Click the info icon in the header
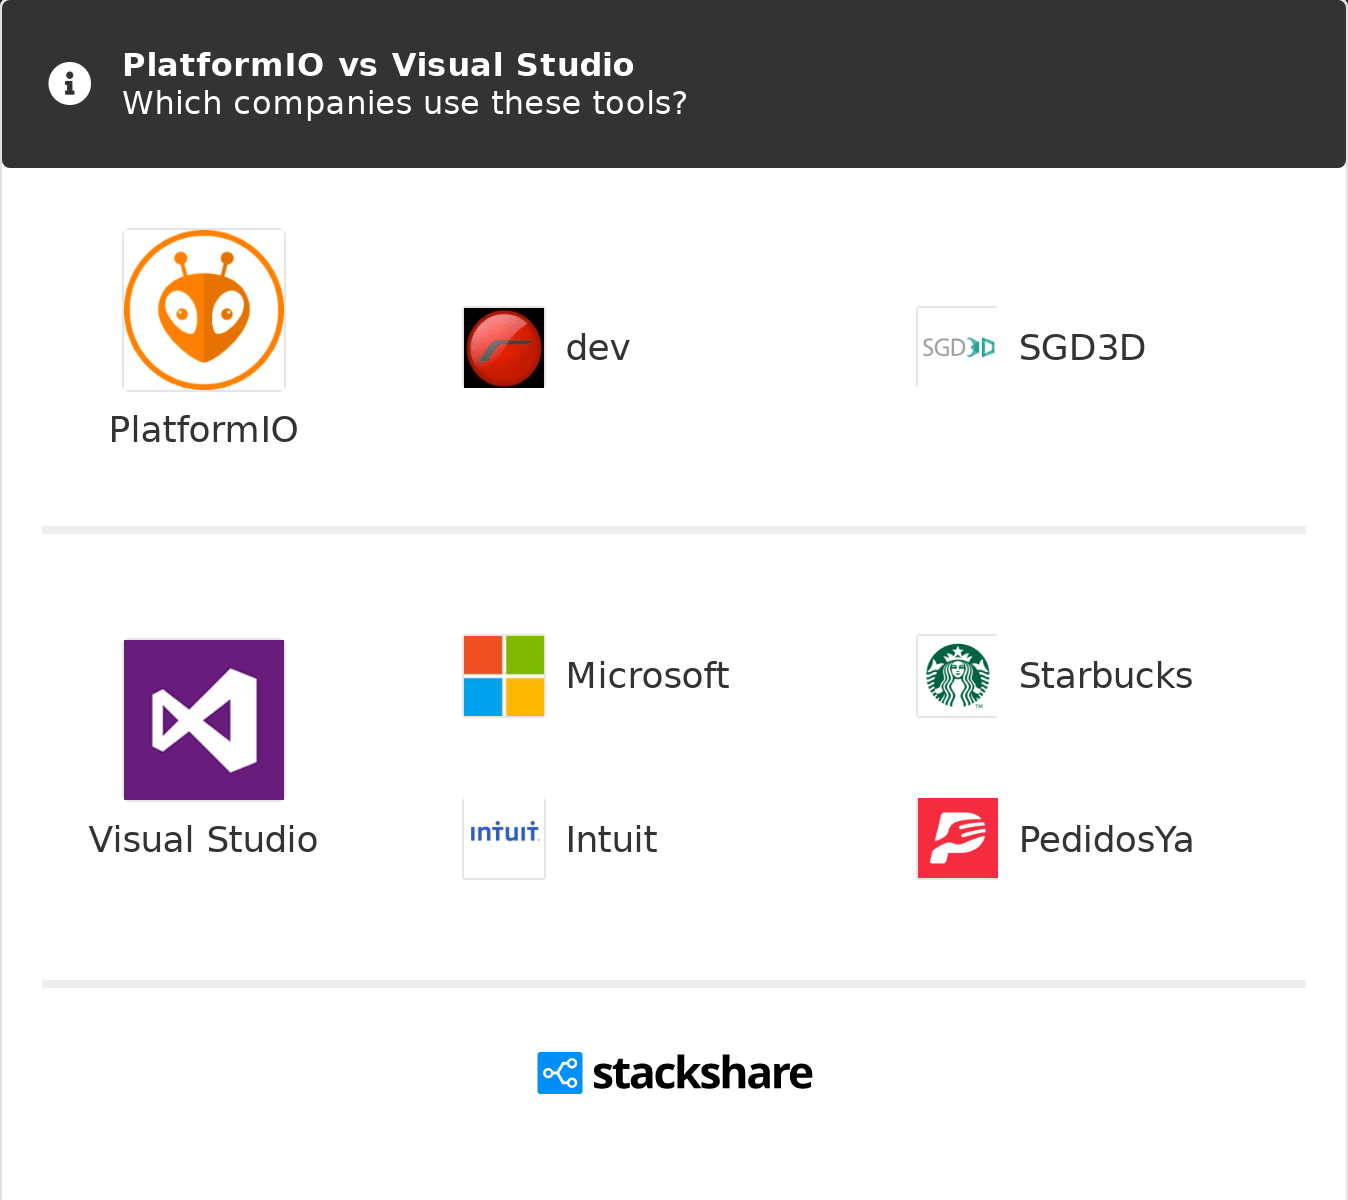 [70, 84]
